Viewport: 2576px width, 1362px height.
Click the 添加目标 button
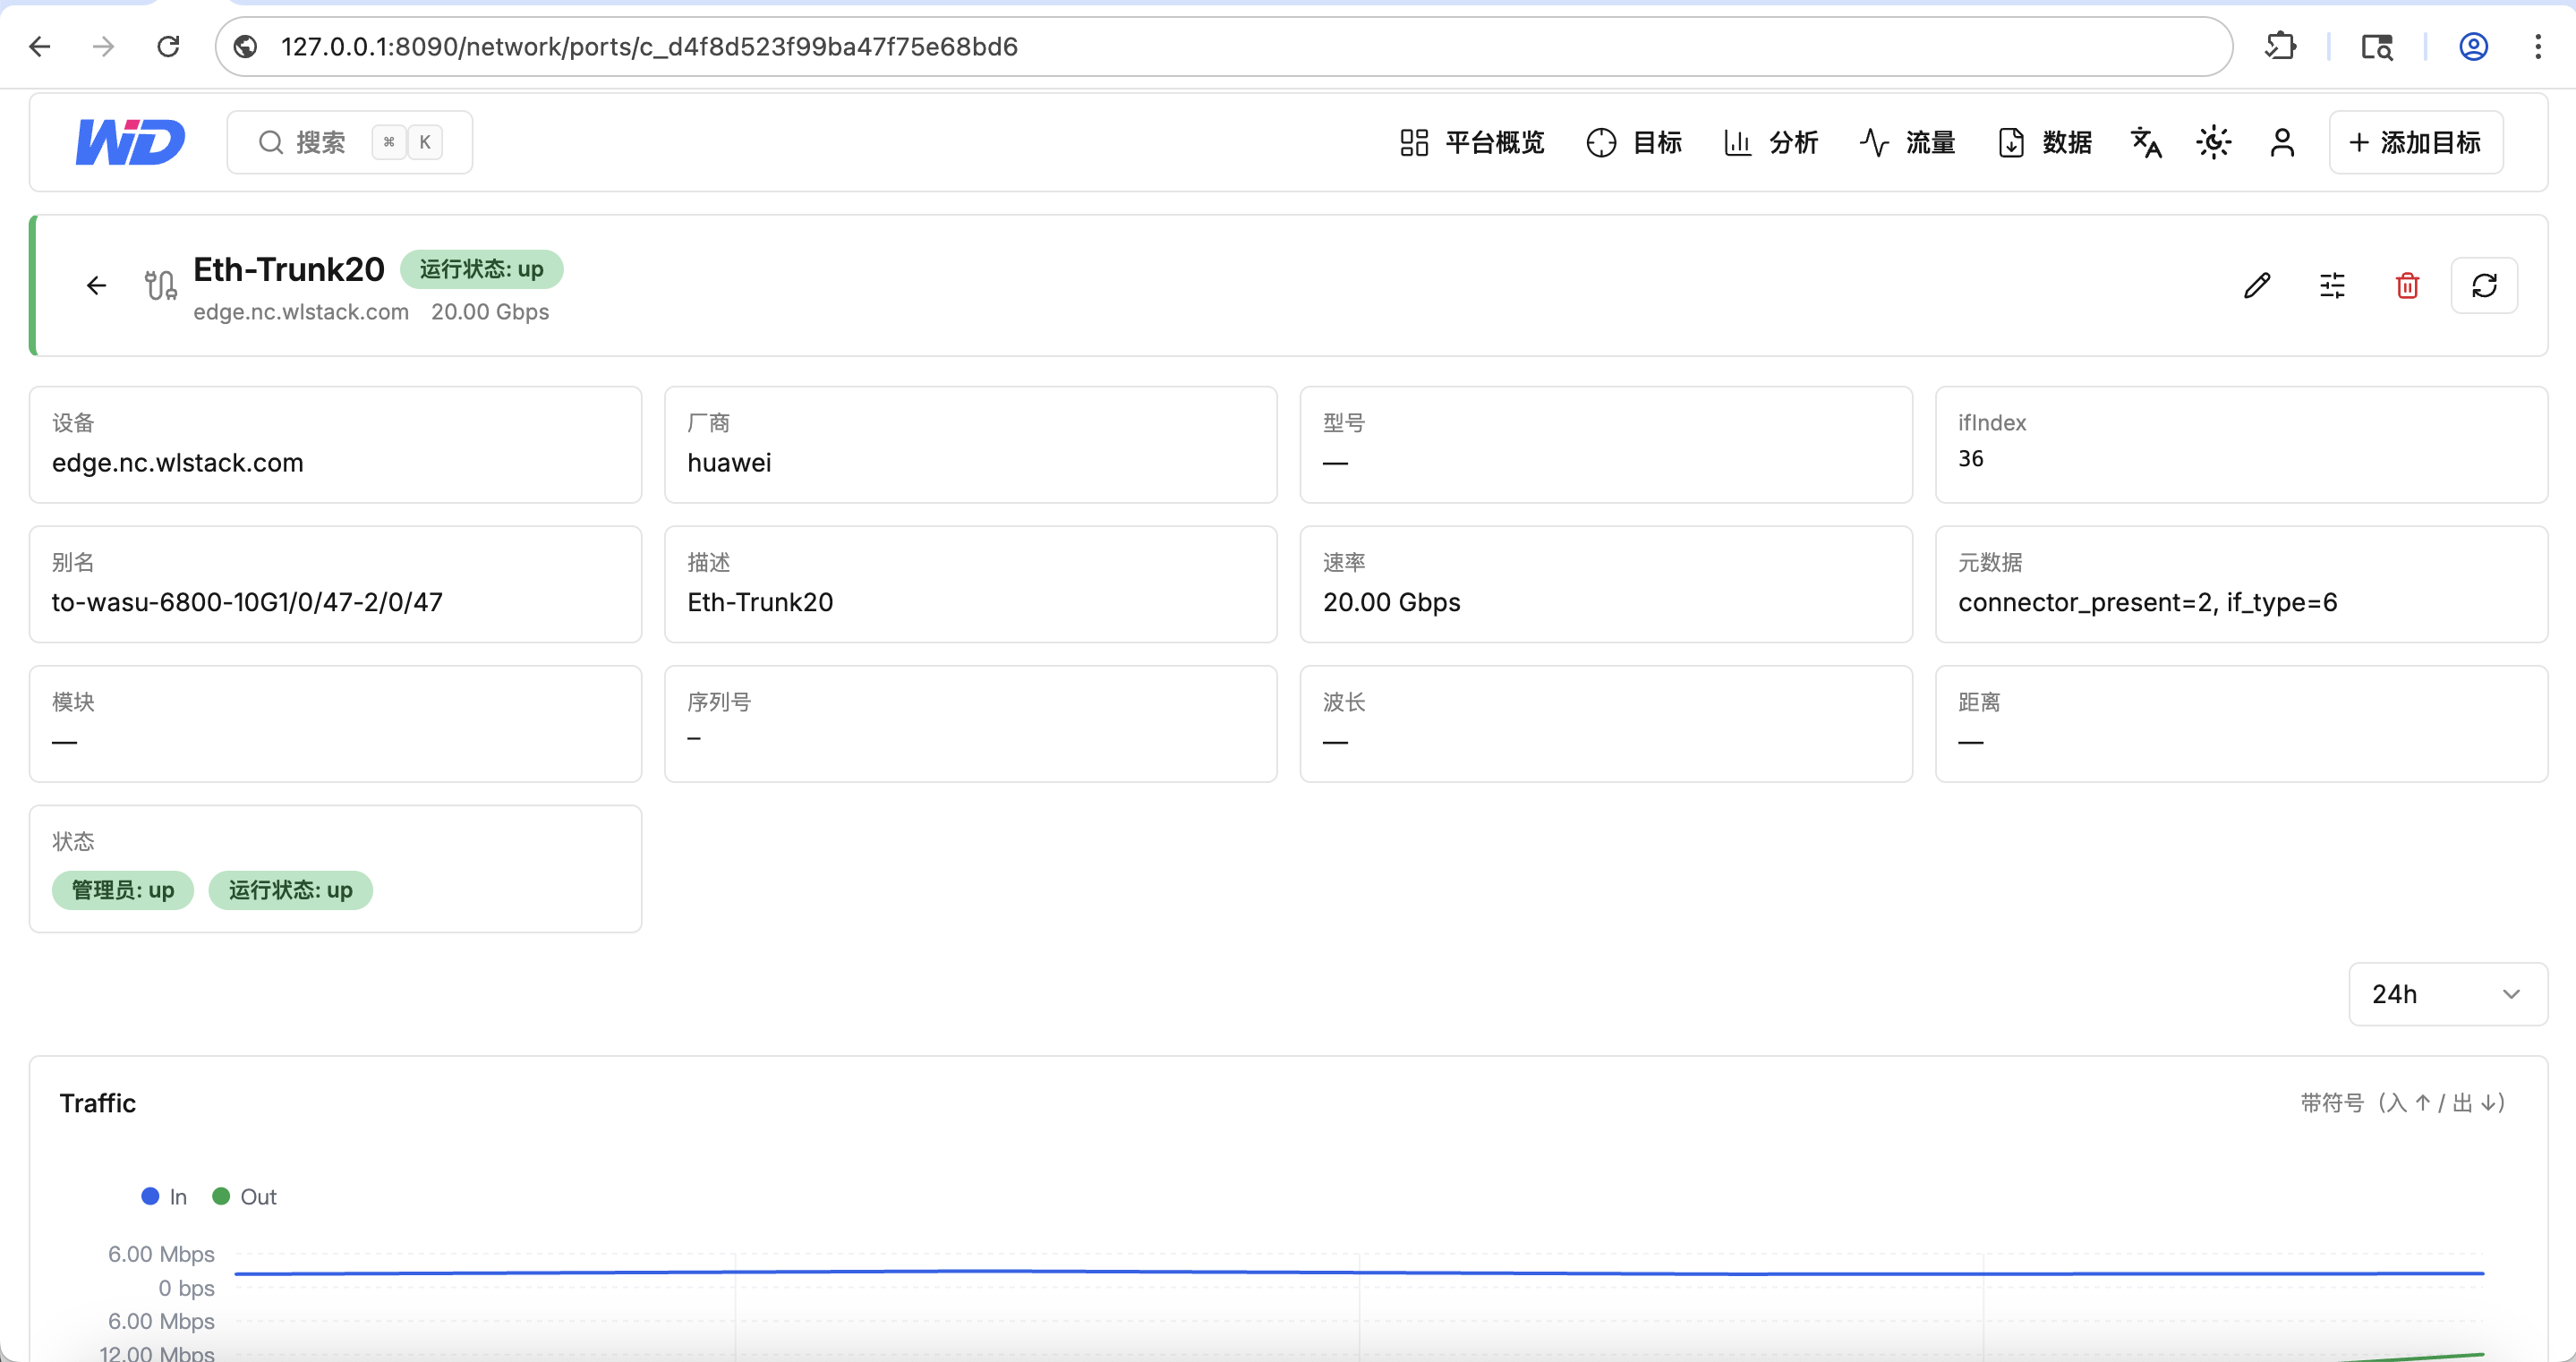(2415, 142)
